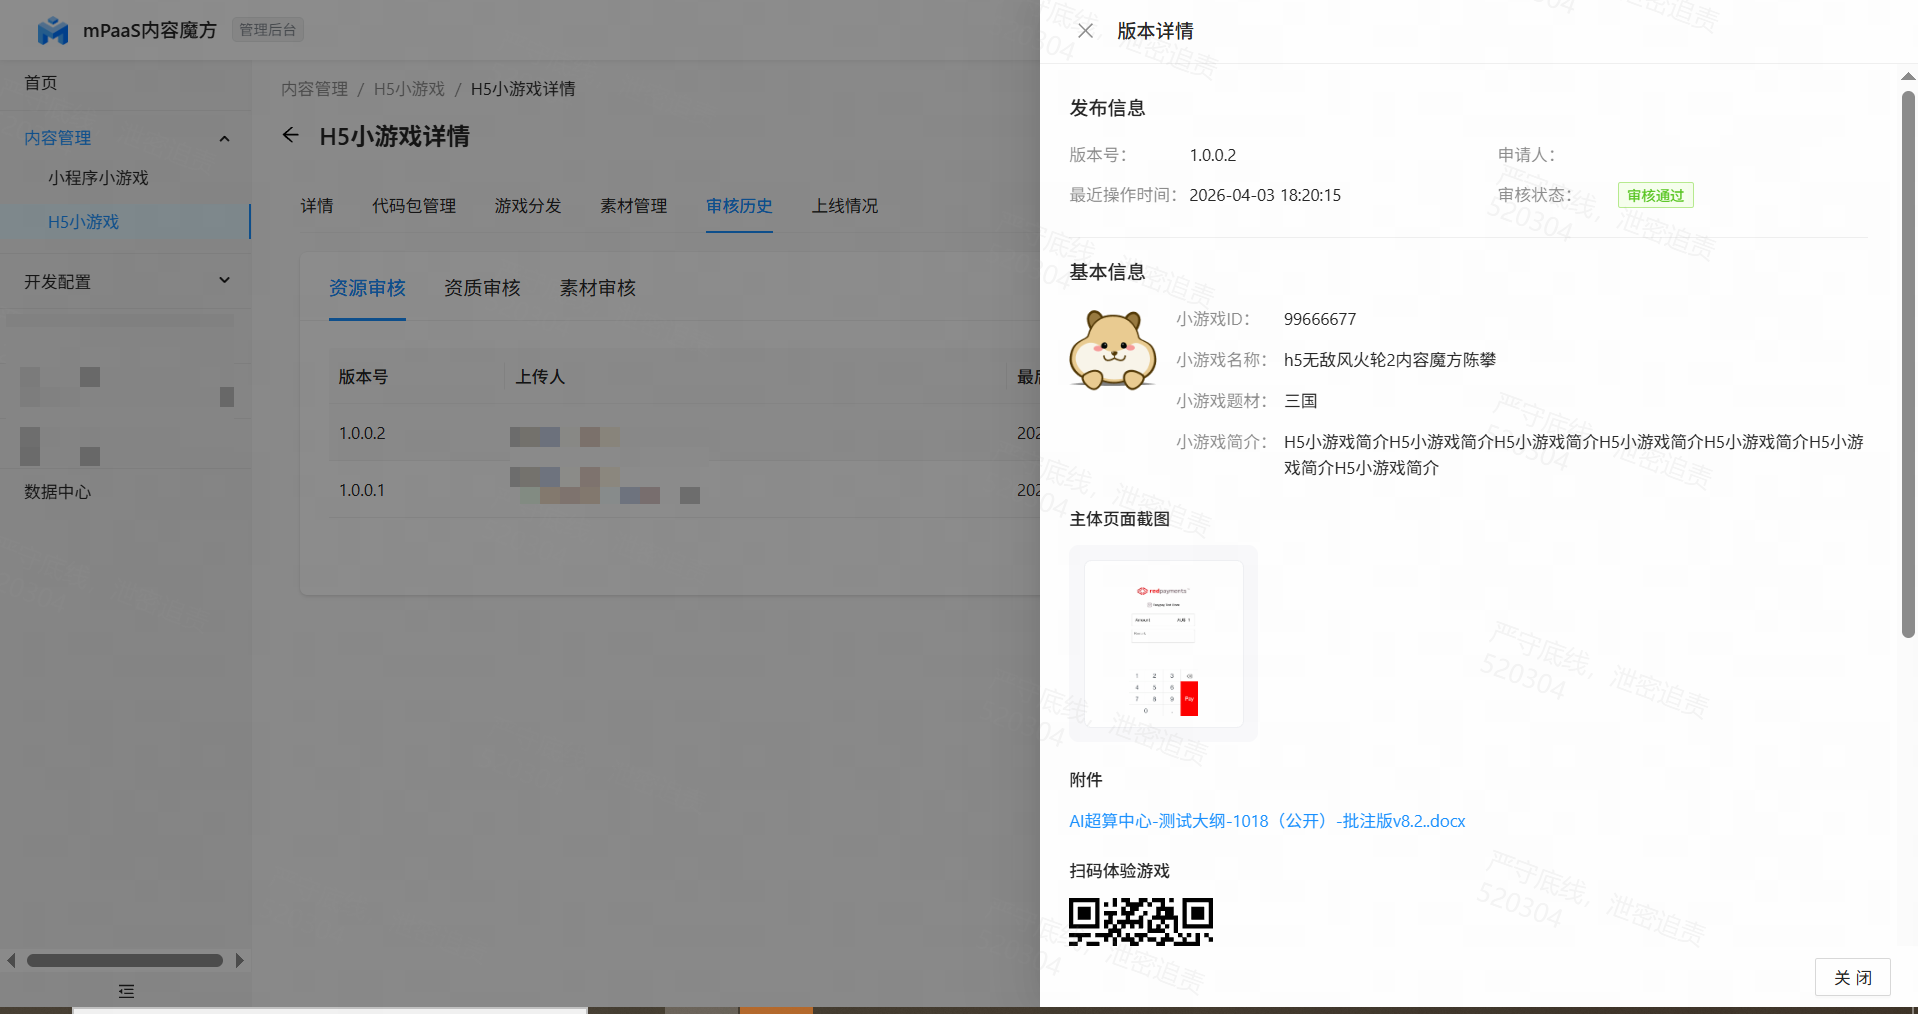Click the 小游戏题材 value 三国
Viewport: 1918px width, 1014px height.
[1300, 401]
